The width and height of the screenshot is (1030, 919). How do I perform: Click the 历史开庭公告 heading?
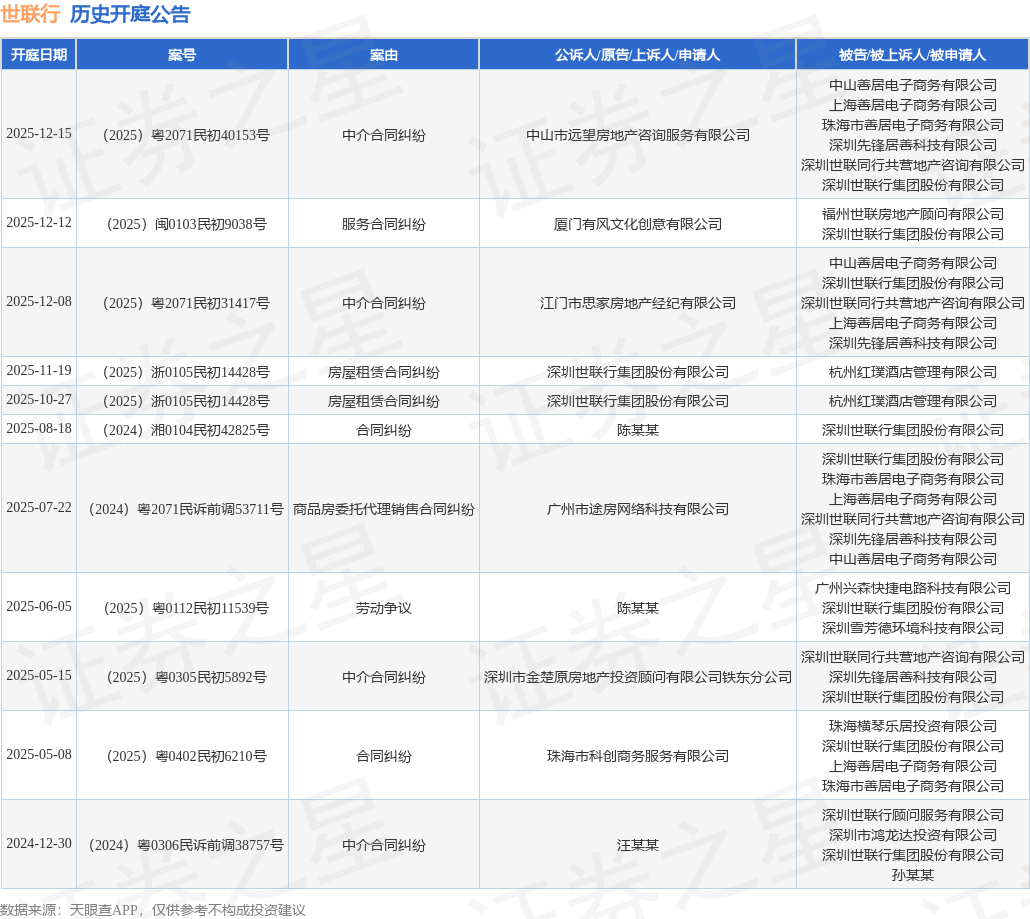[x=130, y=14]
